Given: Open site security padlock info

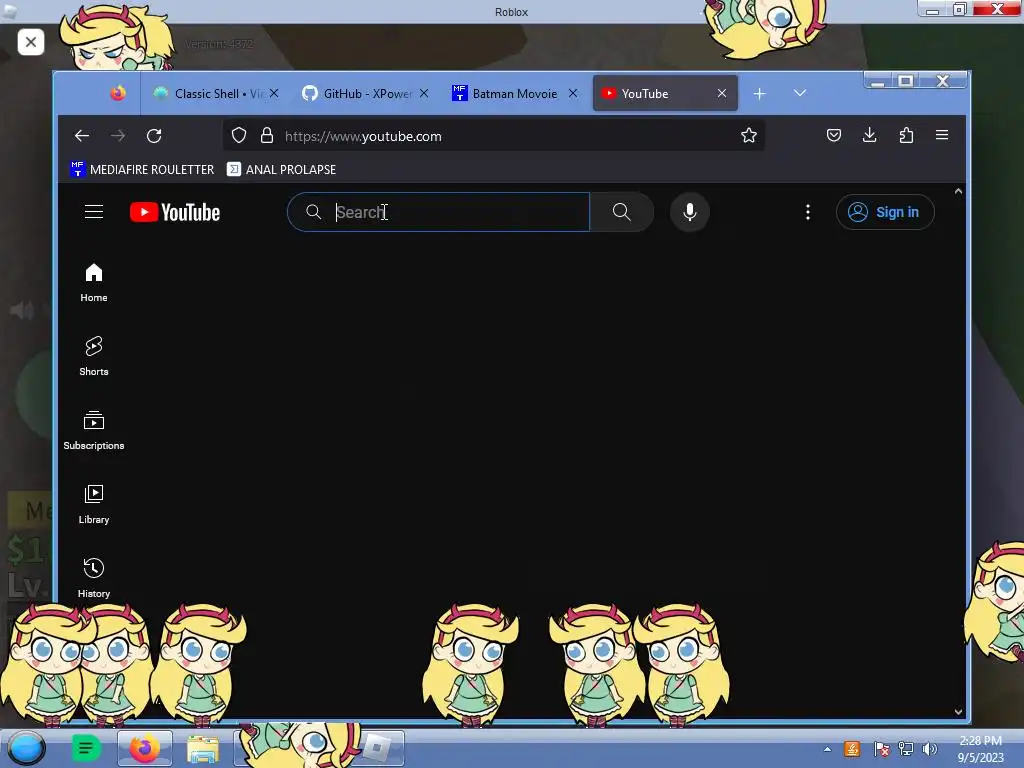Looking at the screenshot, I should (266, 136).
